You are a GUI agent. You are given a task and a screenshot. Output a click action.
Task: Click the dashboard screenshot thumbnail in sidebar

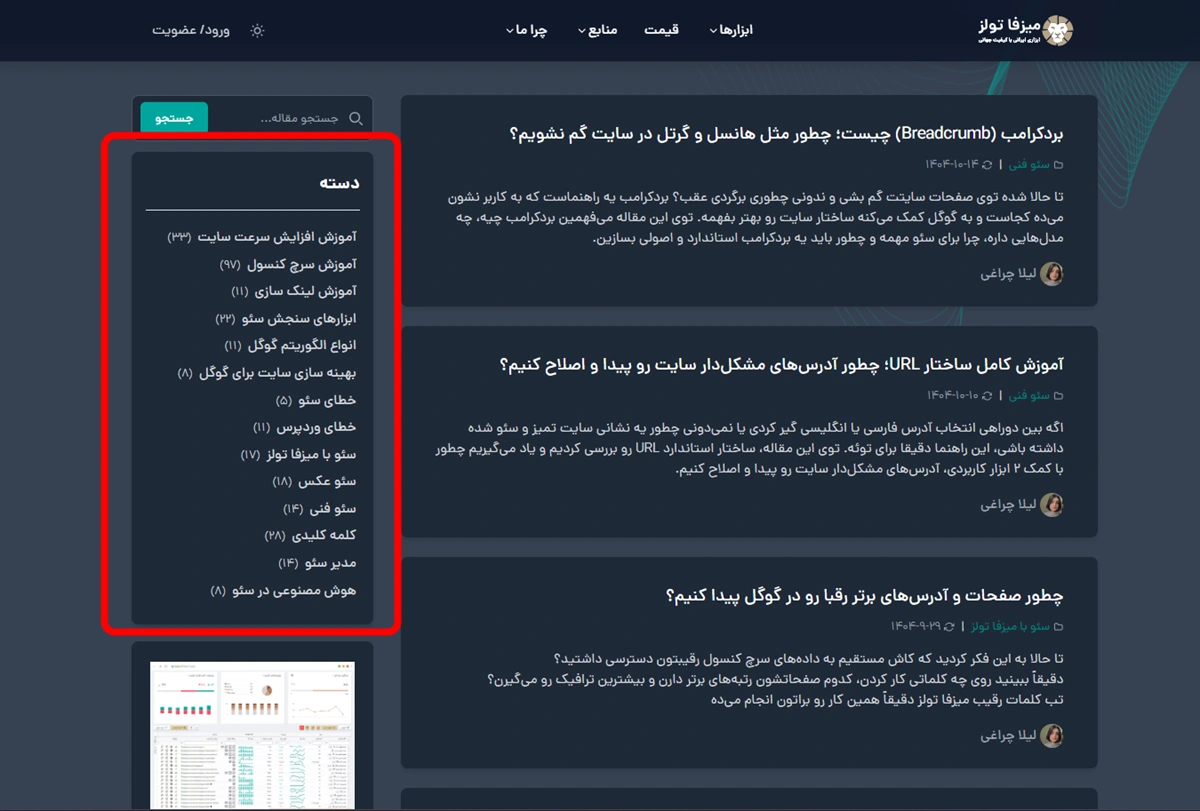[252, 734]
